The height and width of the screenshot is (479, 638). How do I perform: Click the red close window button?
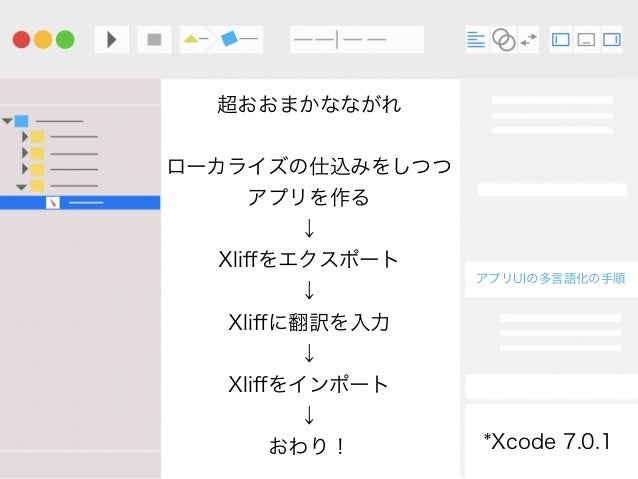21,39
